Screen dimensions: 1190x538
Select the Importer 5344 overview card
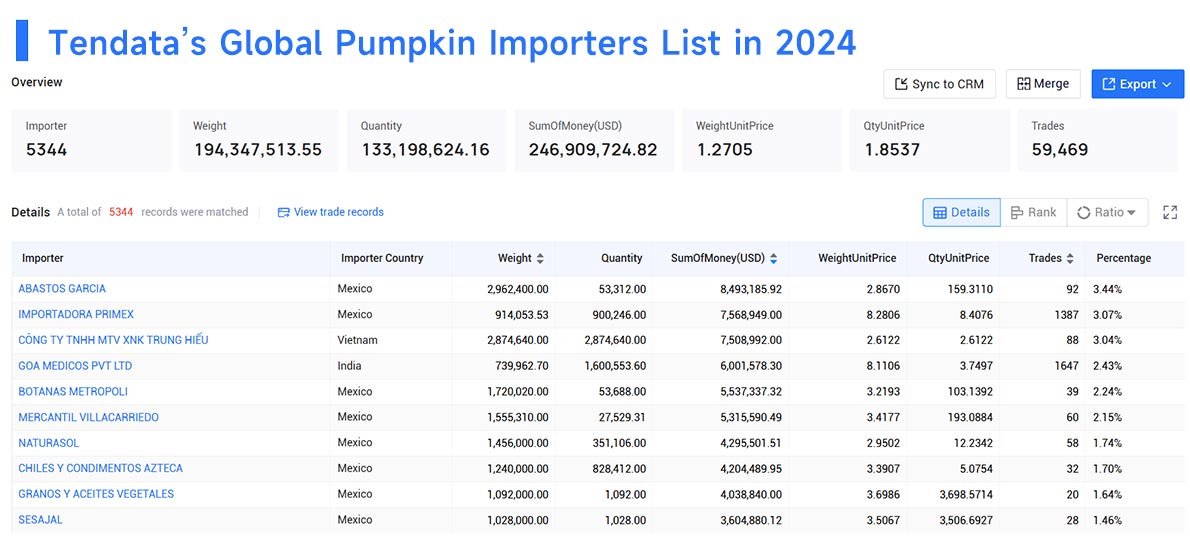point(91,140)
